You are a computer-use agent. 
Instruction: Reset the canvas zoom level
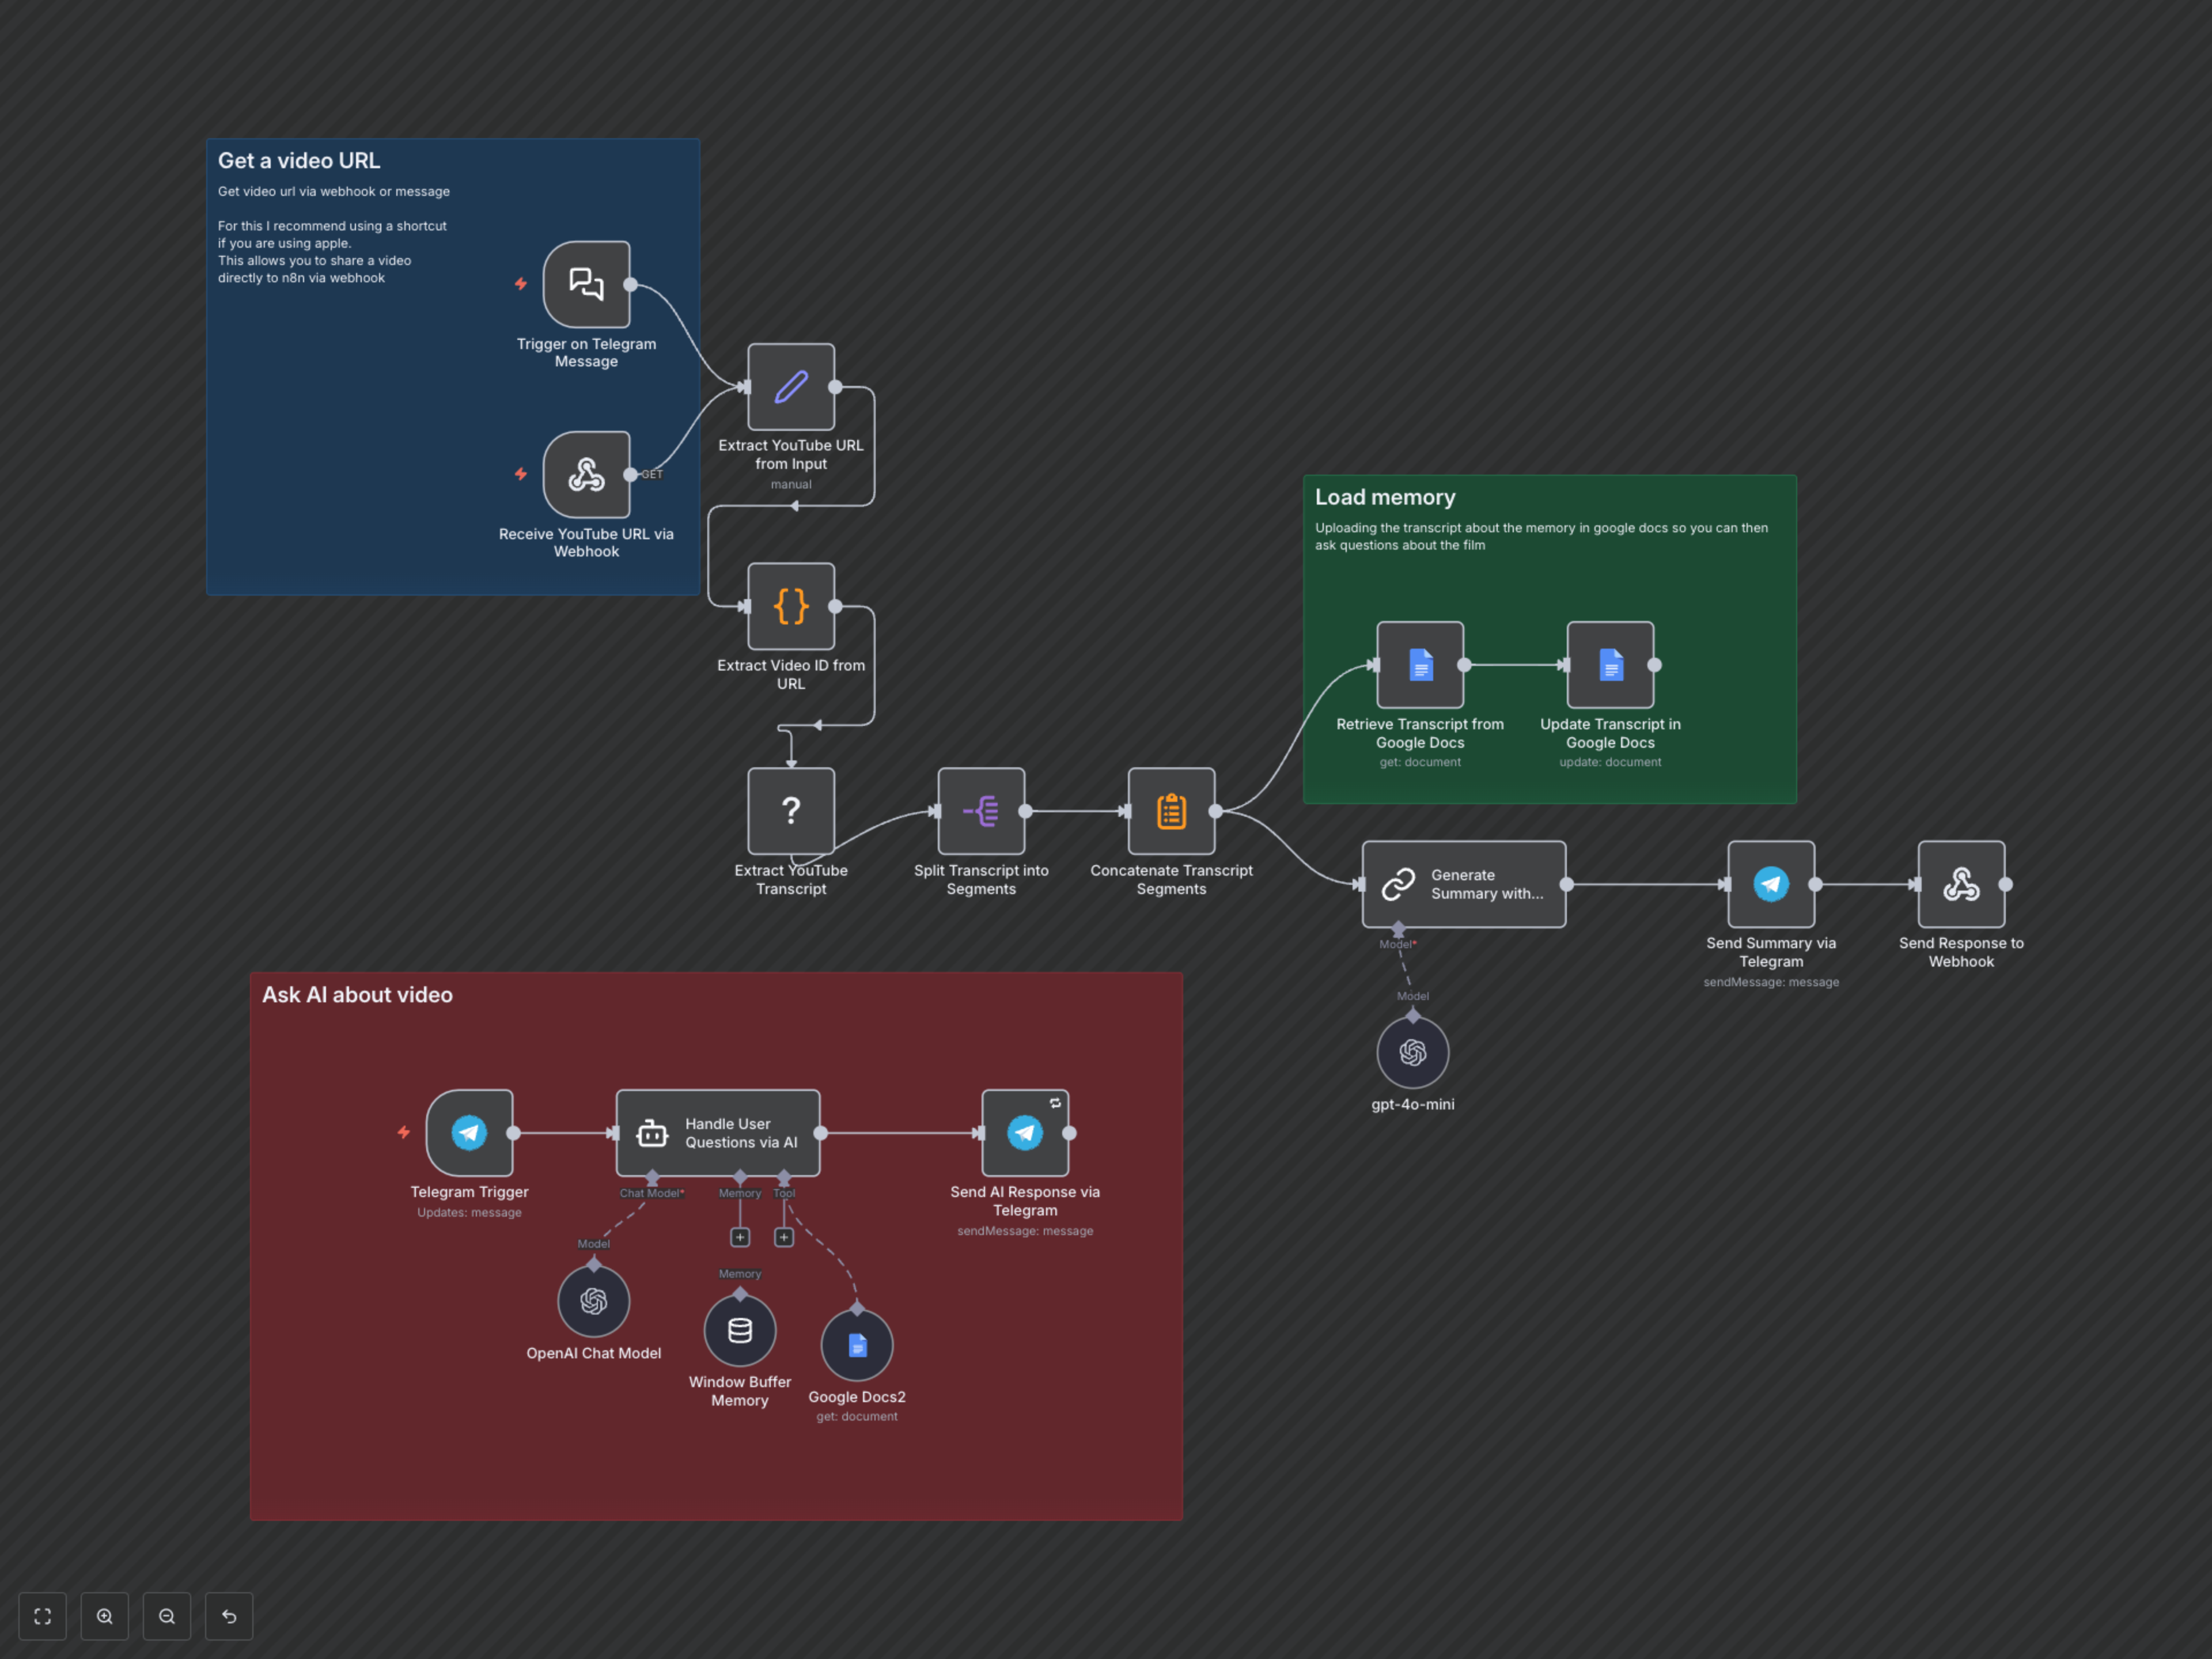pos(229,1616)
